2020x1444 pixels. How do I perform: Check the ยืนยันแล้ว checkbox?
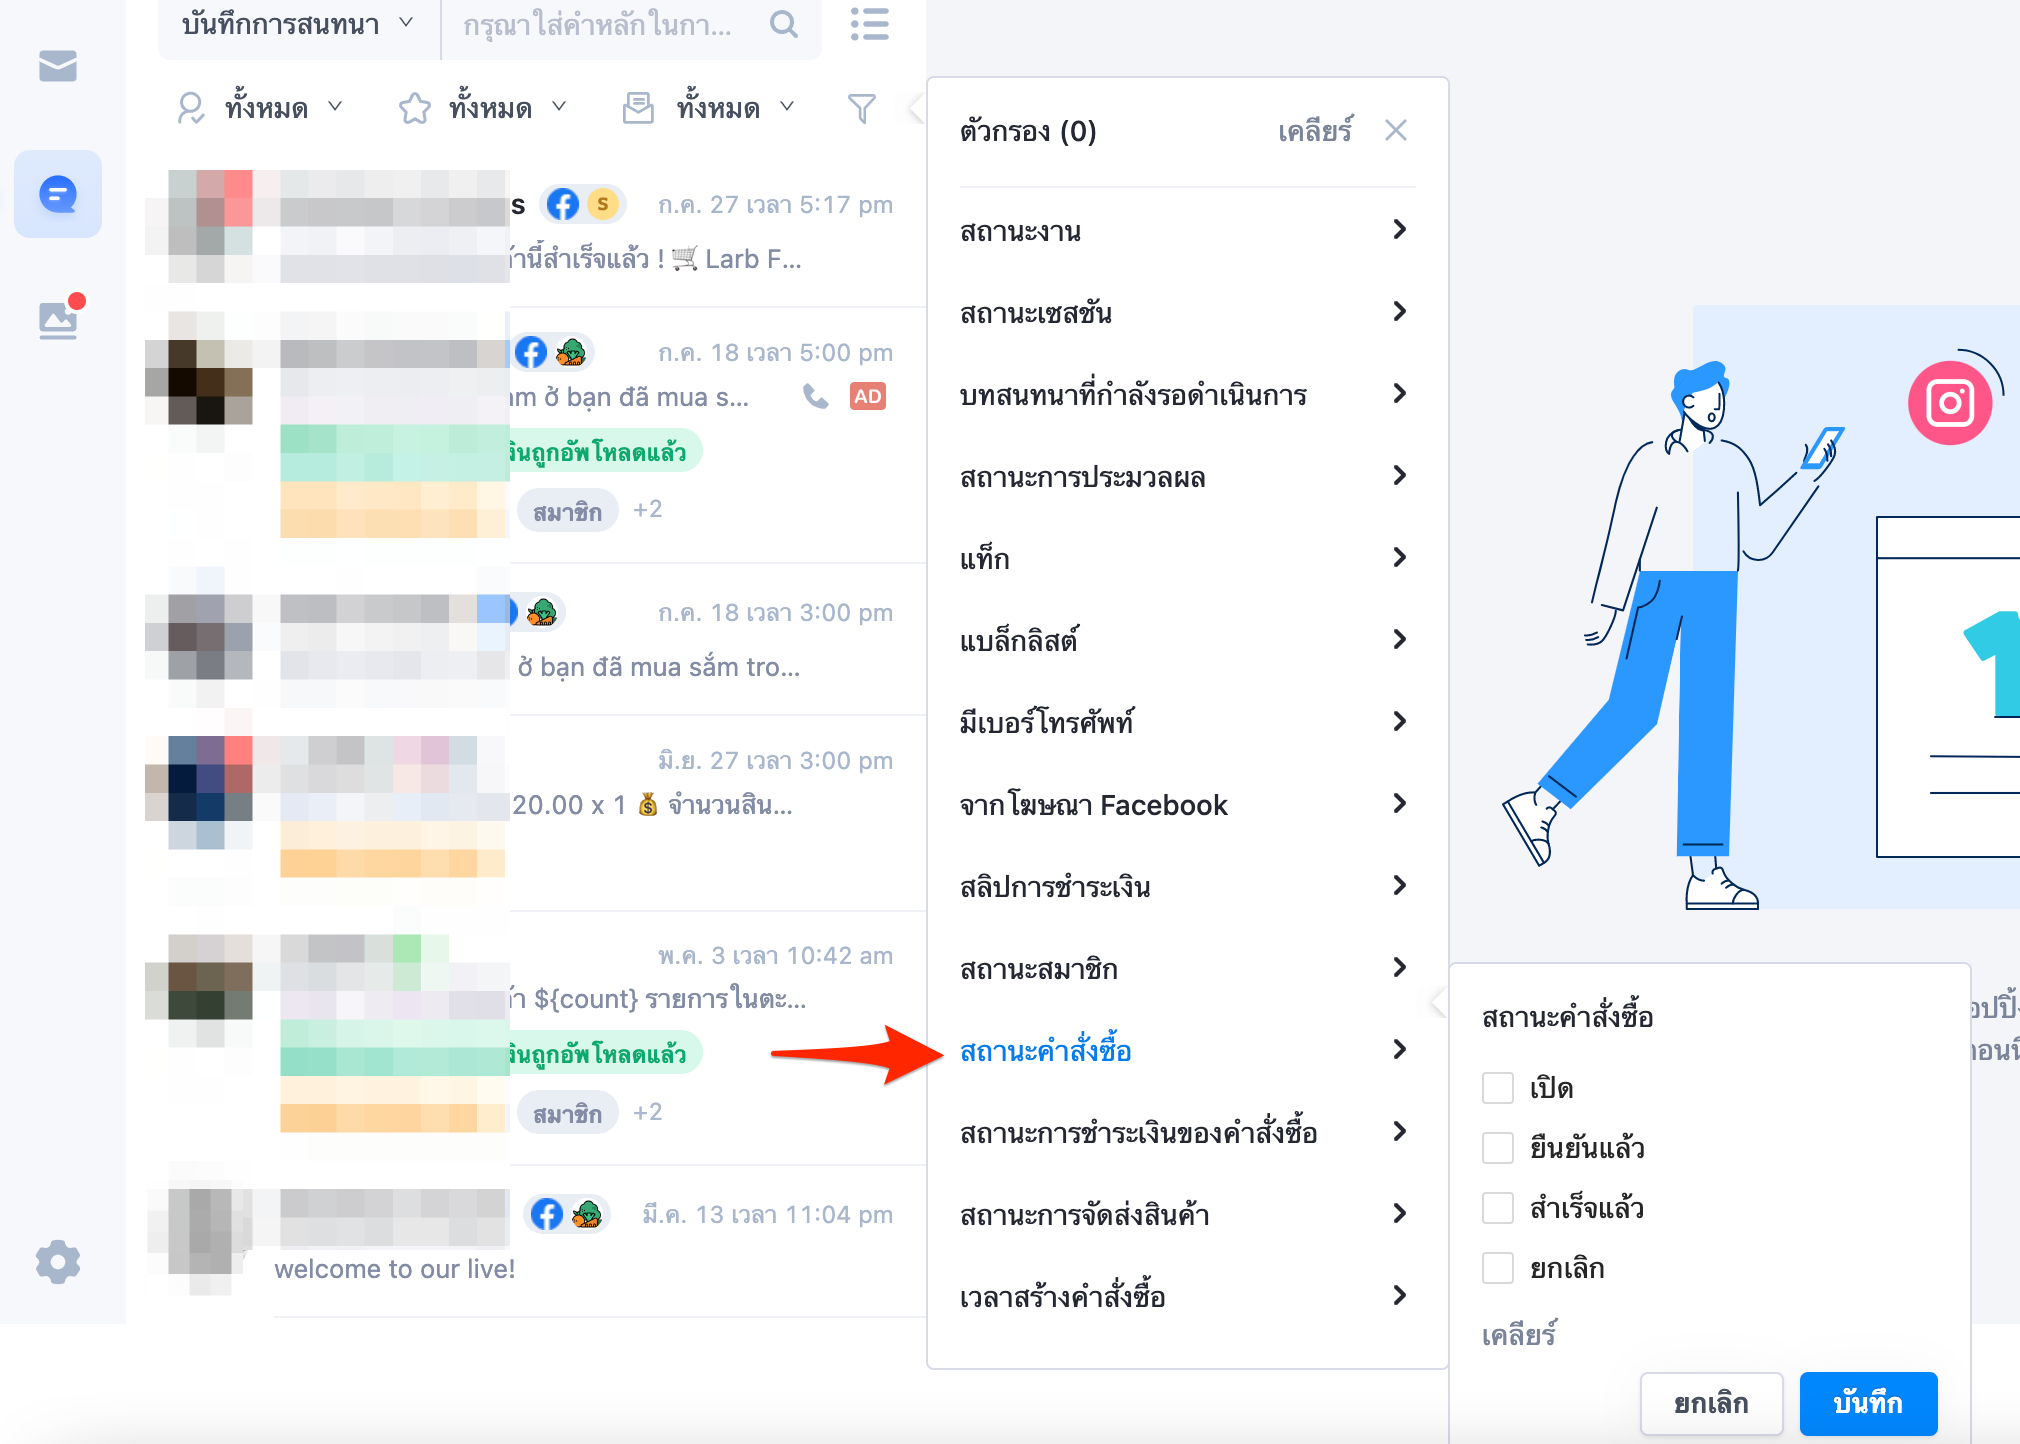[x=1498, y=1148]
